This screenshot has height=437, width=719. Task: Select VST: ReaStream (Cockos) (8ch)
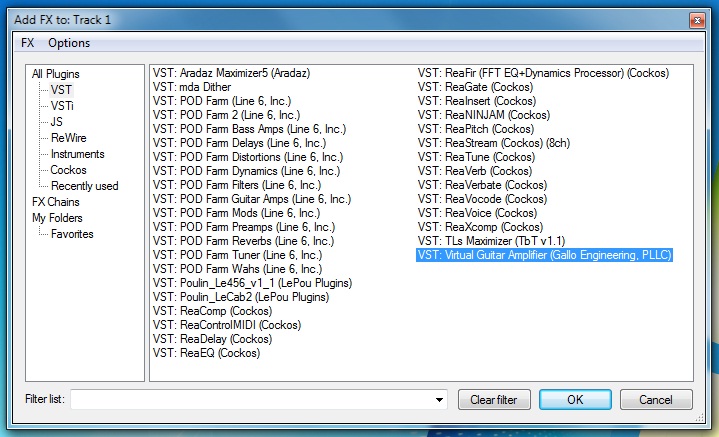point(494,143)
